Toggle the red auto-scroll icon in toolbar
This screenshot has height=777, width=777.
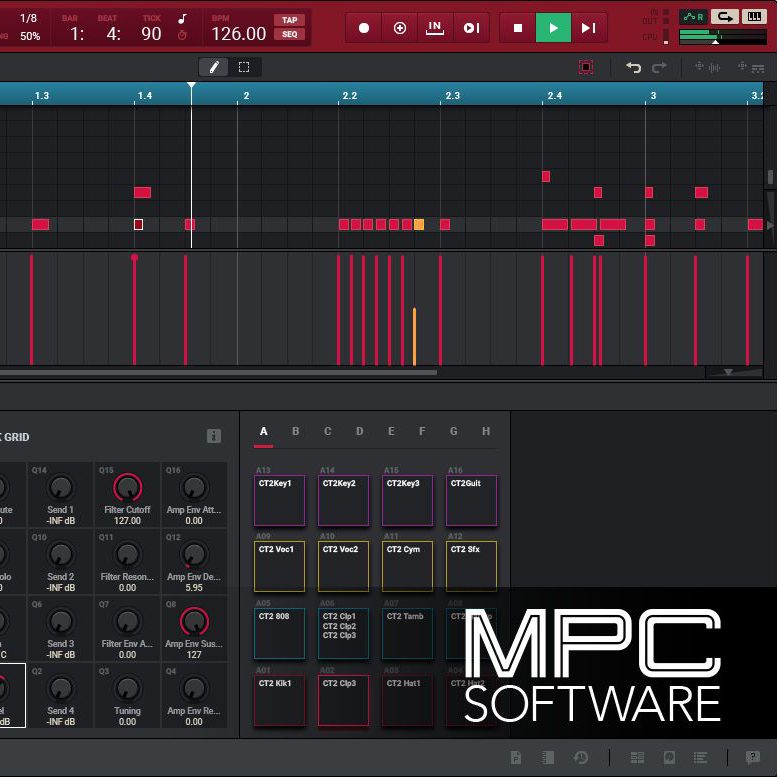586,67
